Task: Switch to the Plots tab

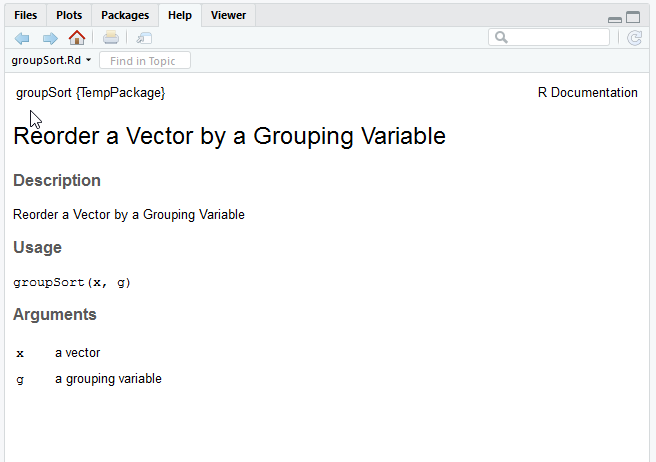Action: pos(69,15)
